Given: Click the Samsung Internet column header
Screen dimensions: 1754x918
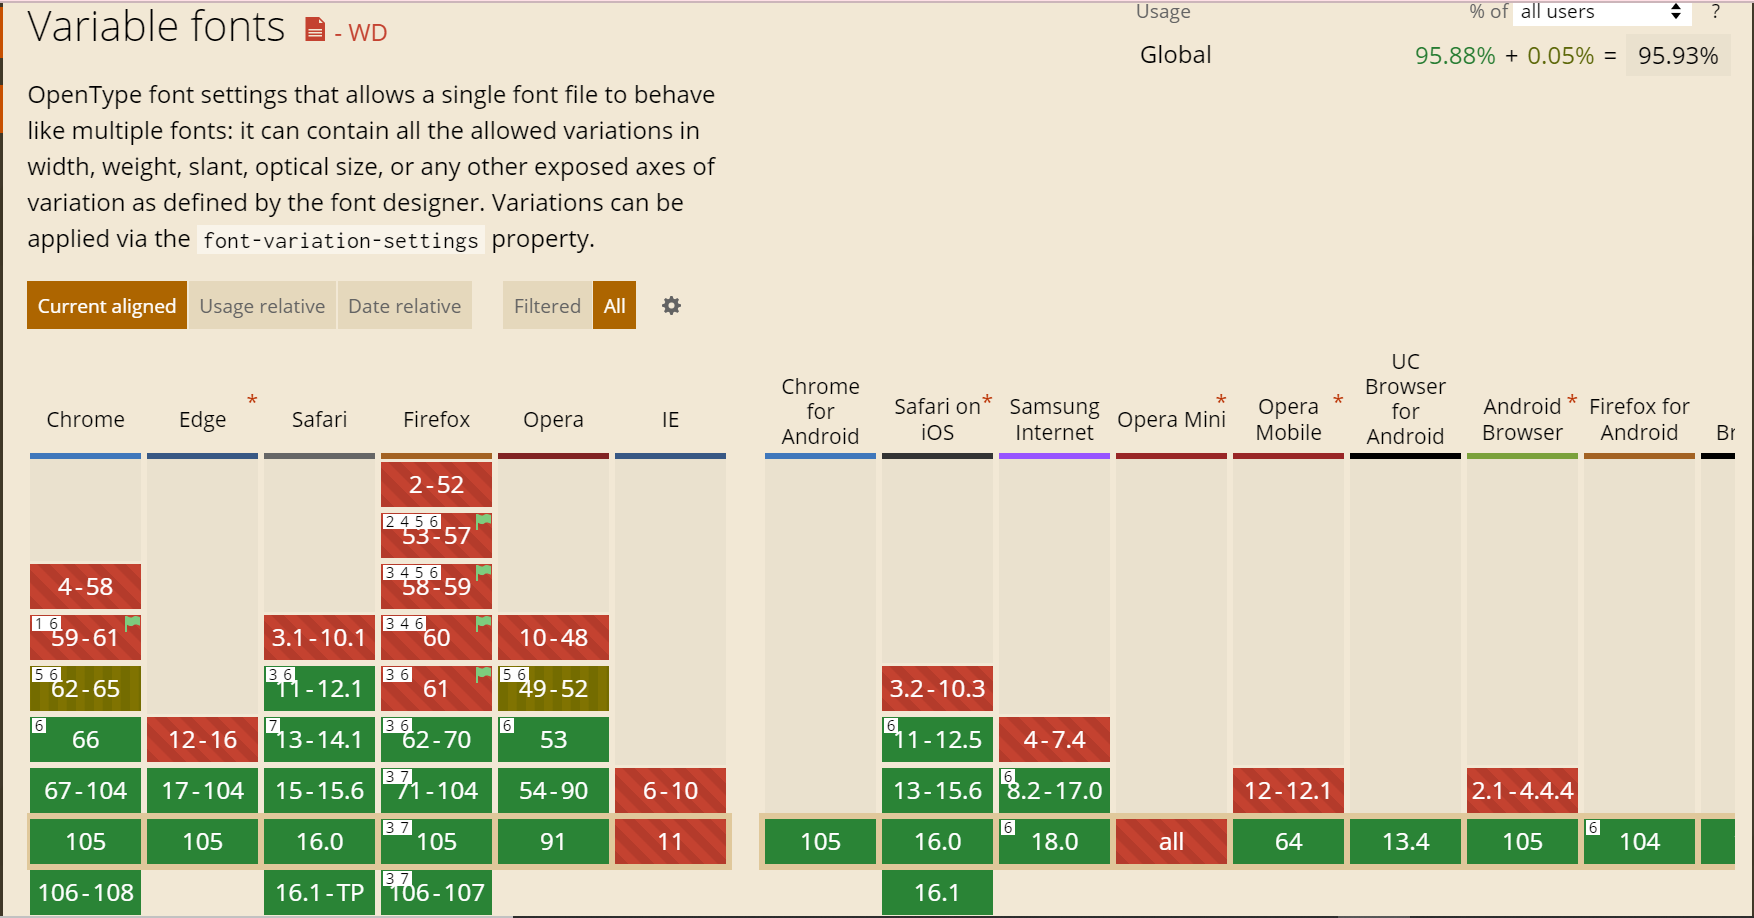Looking at the screenshot, I should point(1055,419).
